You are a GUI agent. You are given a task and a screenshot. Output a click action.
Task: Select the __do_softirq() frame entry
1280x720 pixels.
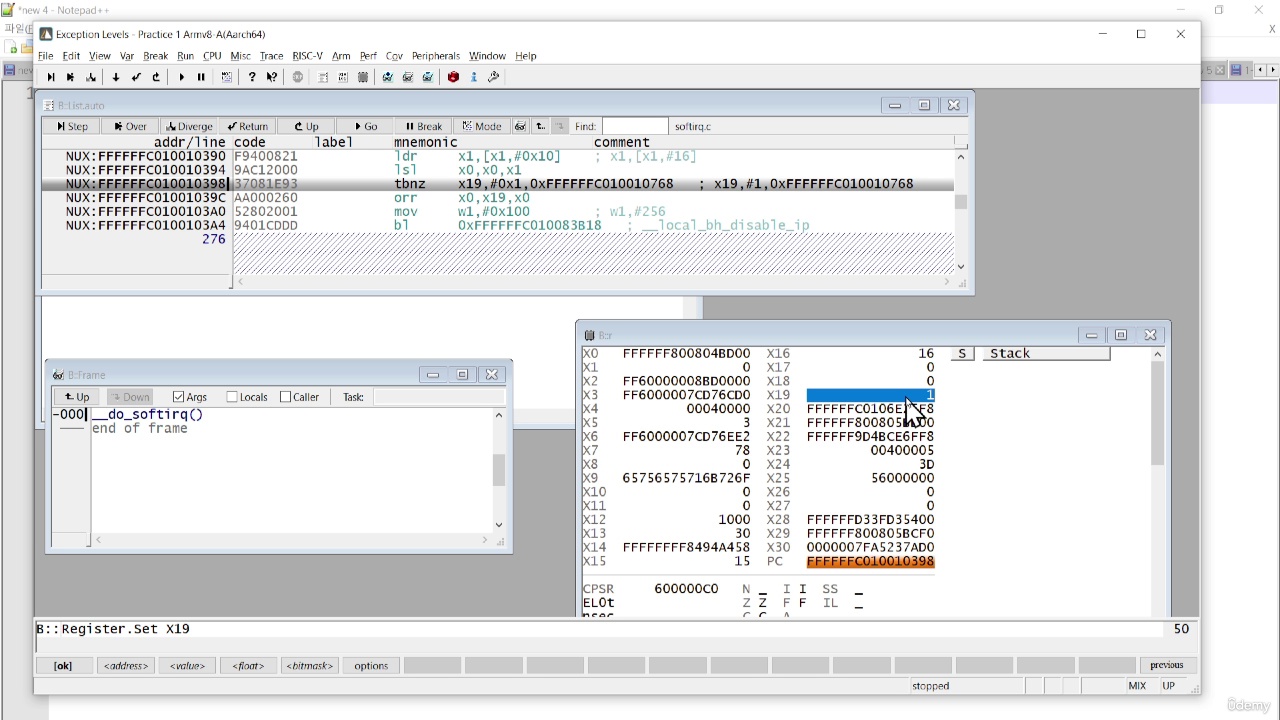[147, 414]
